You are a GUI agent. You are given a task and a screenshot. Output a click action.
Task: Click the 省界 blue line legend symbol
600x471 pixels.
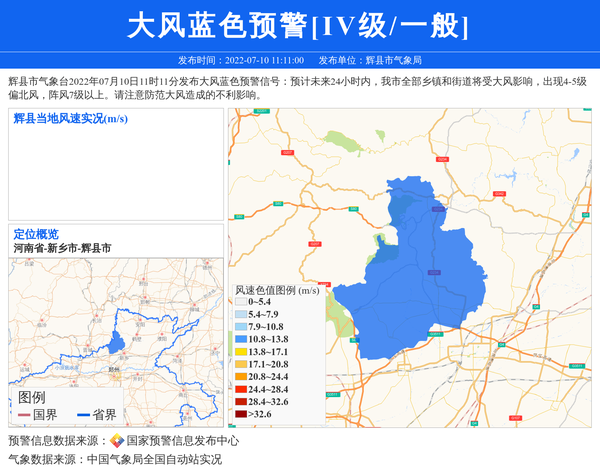(82, 415)
